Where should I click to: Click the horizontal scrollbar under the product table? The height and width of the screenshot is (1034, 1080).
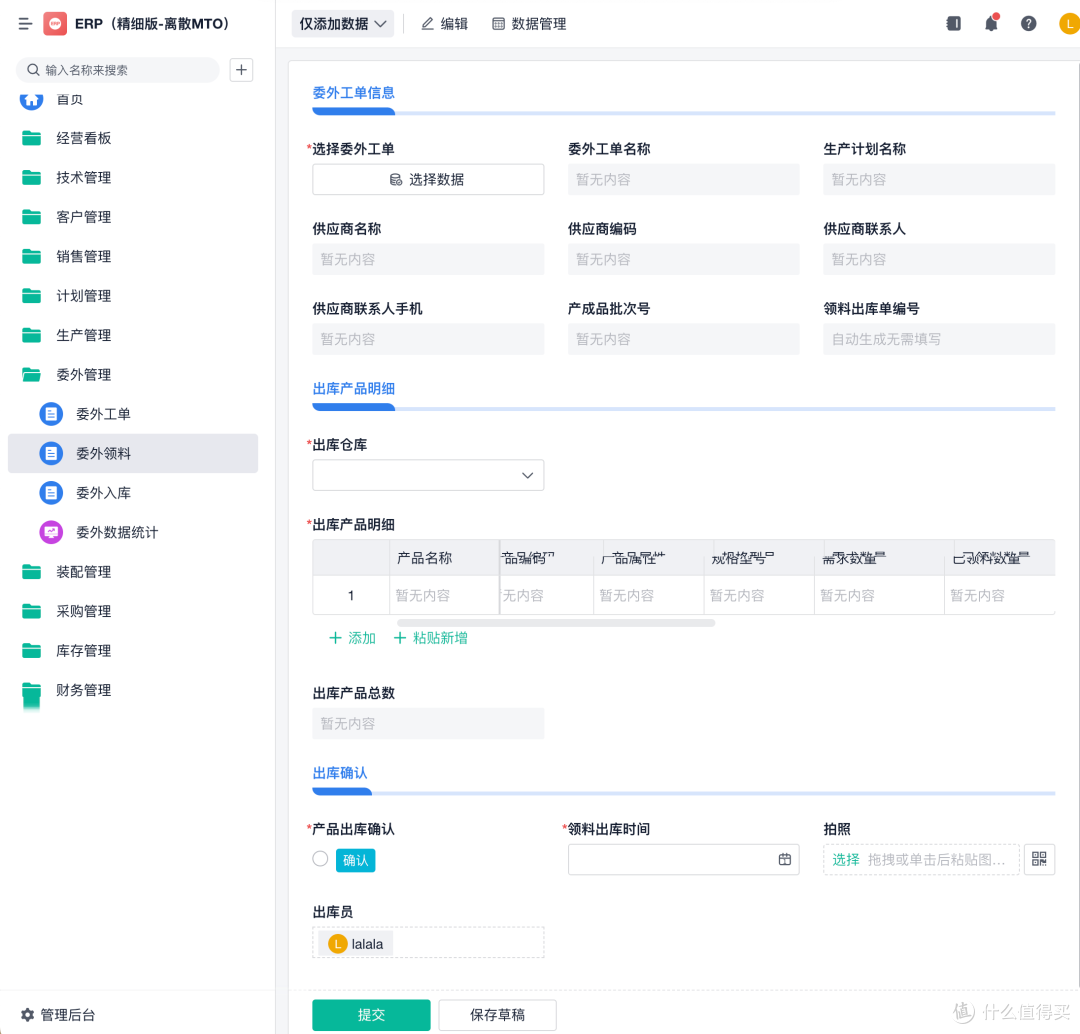(556, 623)
